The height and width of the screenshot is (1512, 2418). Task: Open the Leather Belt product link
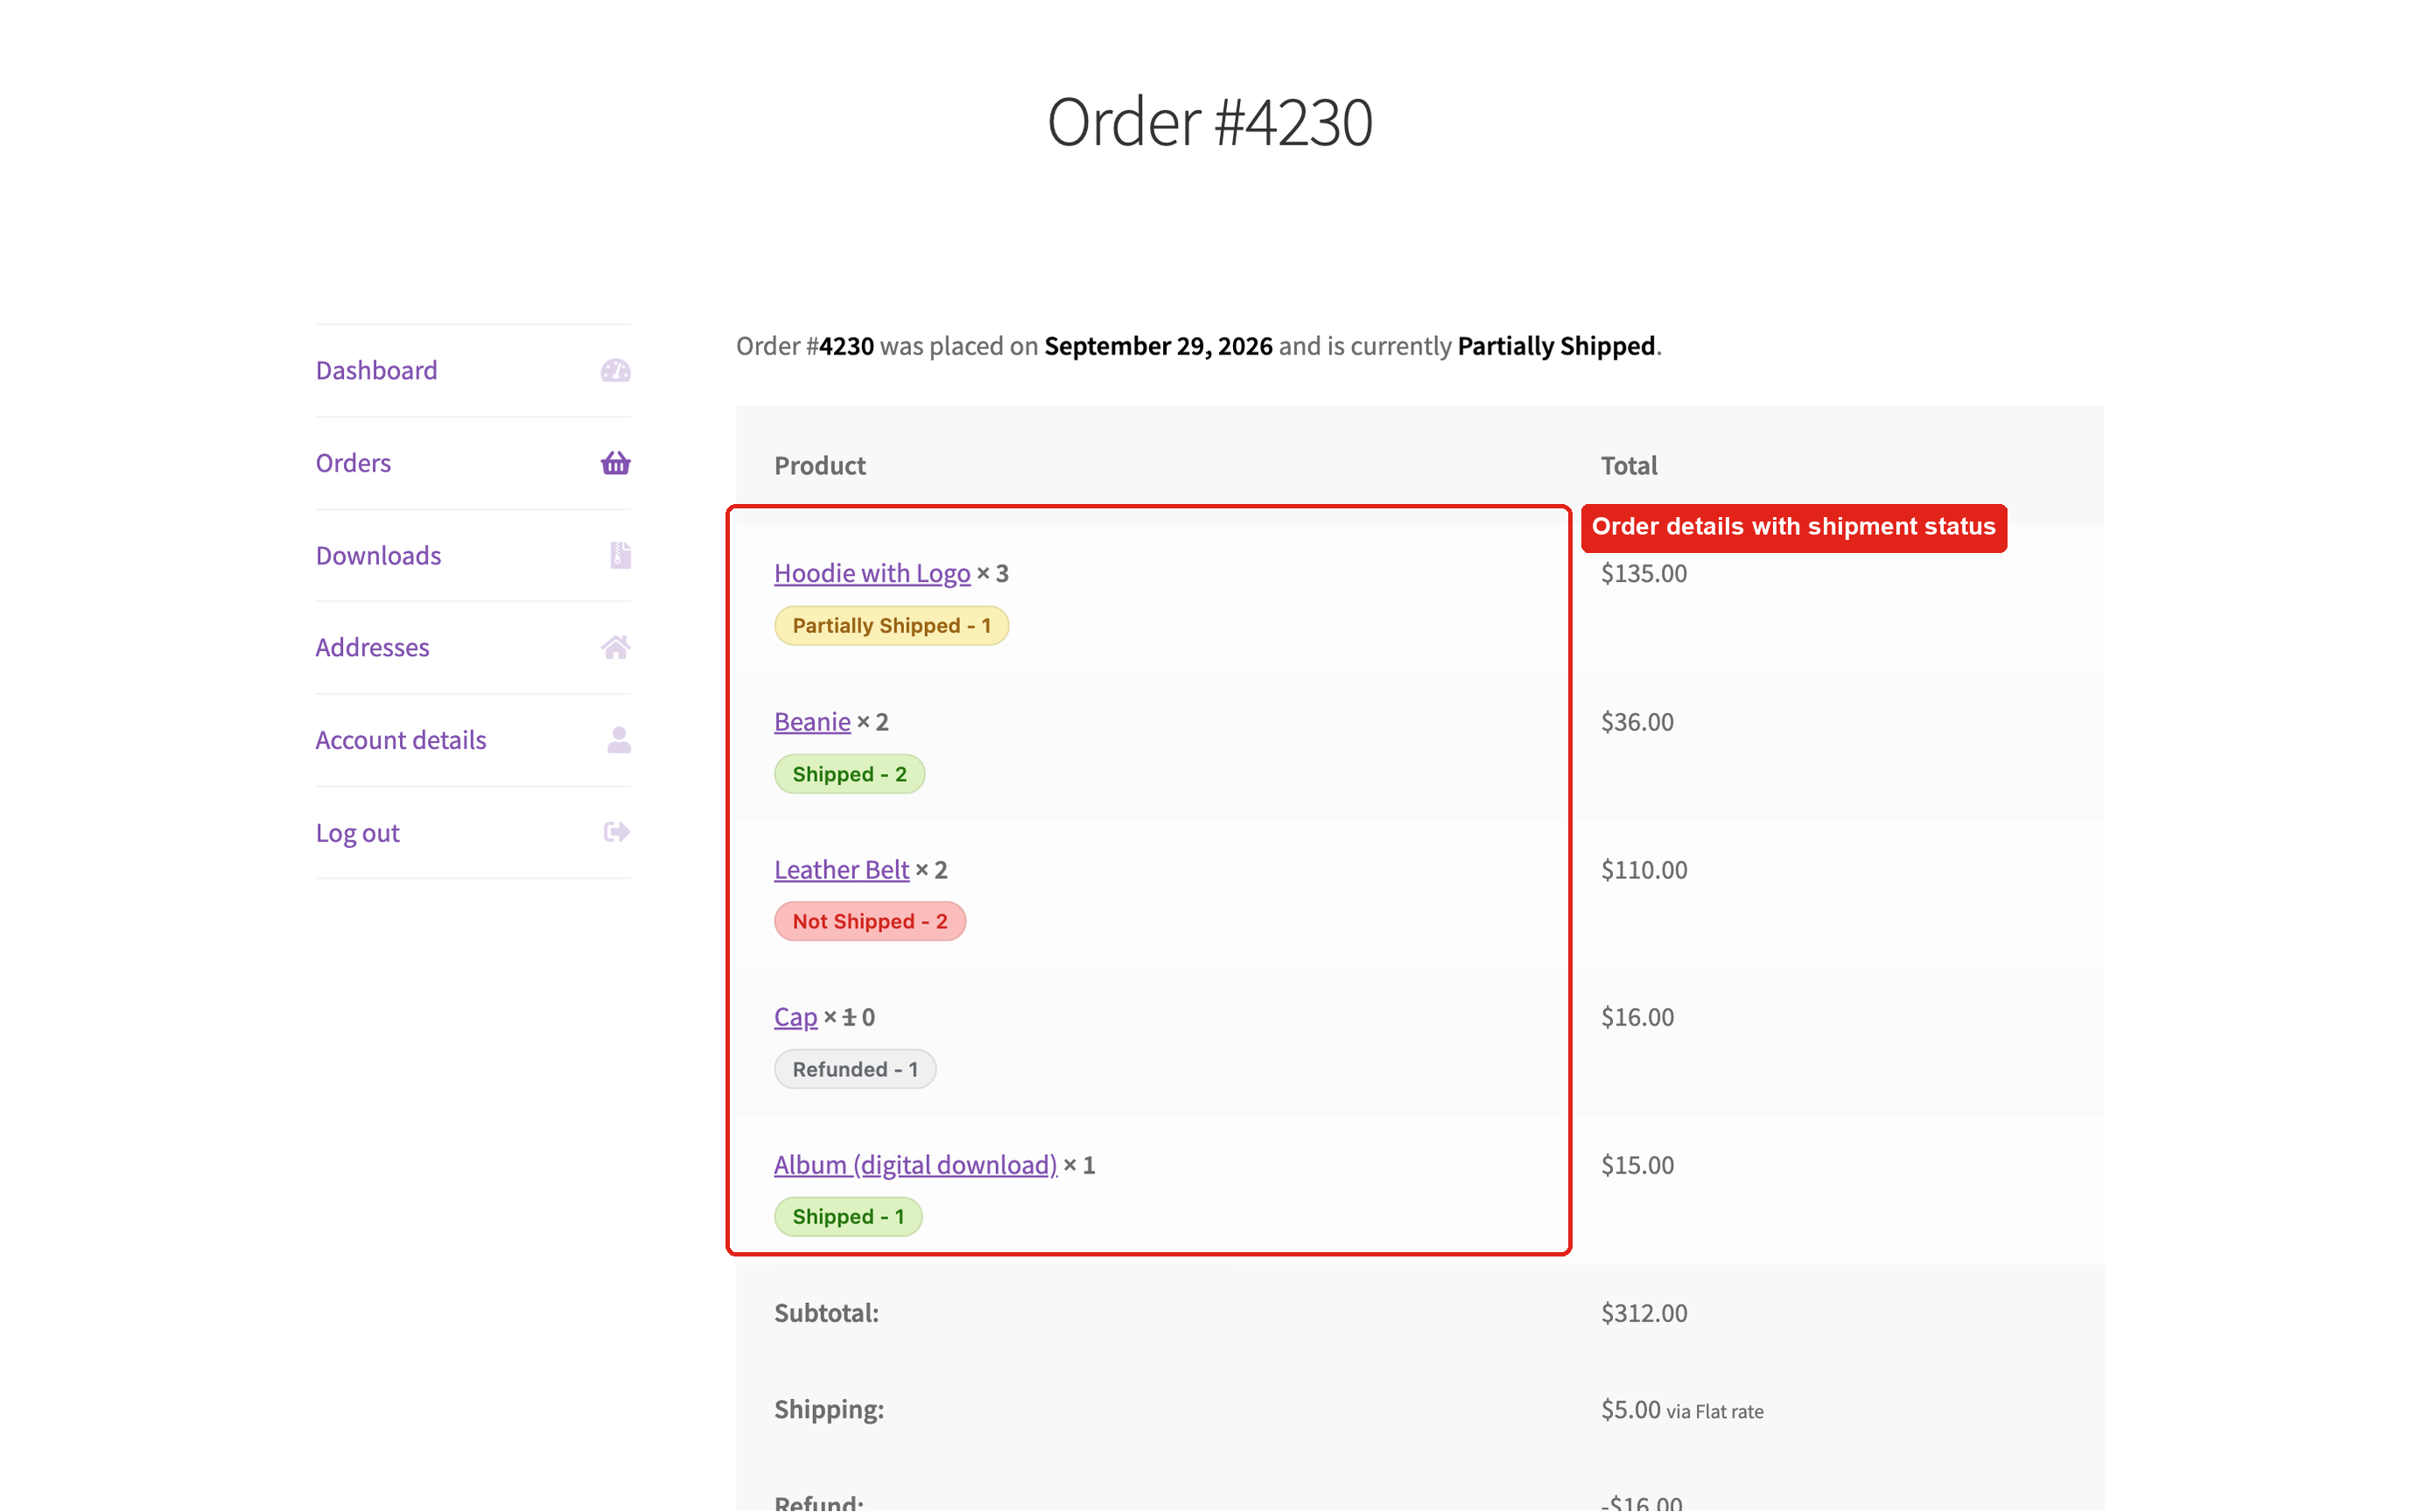(841, 869)
